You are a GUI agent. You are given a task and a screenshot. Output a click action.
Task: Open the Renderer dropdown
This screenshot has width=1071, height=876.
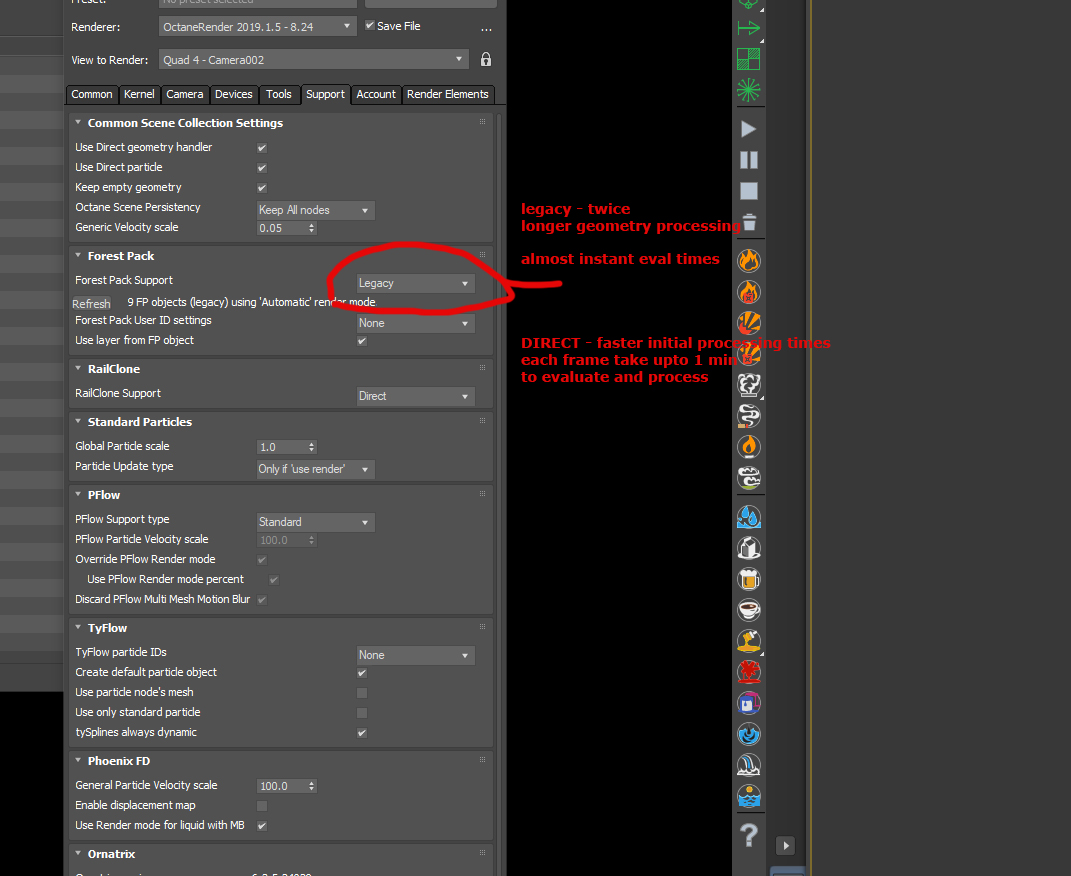point(258,27)
